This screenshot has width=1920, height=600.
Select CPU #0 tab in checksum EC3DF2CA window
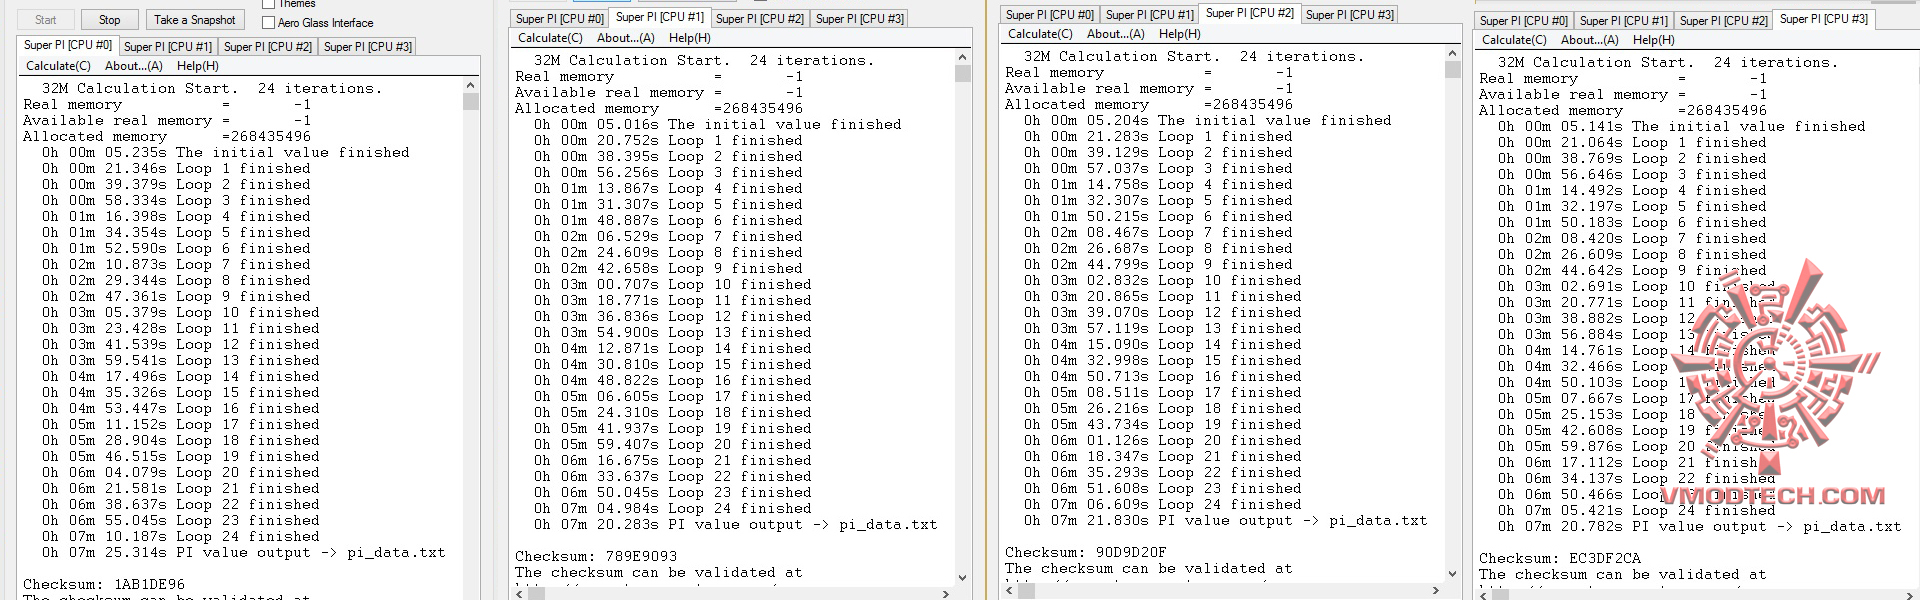[x=1523, y=21]
